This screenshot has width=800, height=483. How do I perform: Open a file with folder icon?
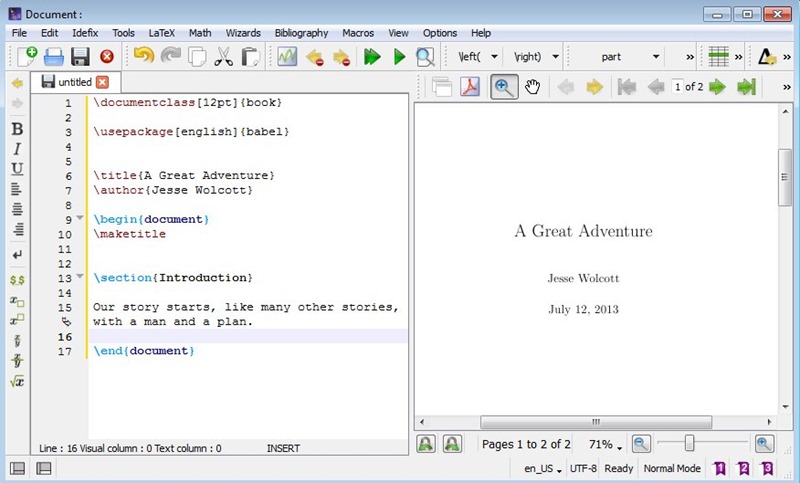54,57
